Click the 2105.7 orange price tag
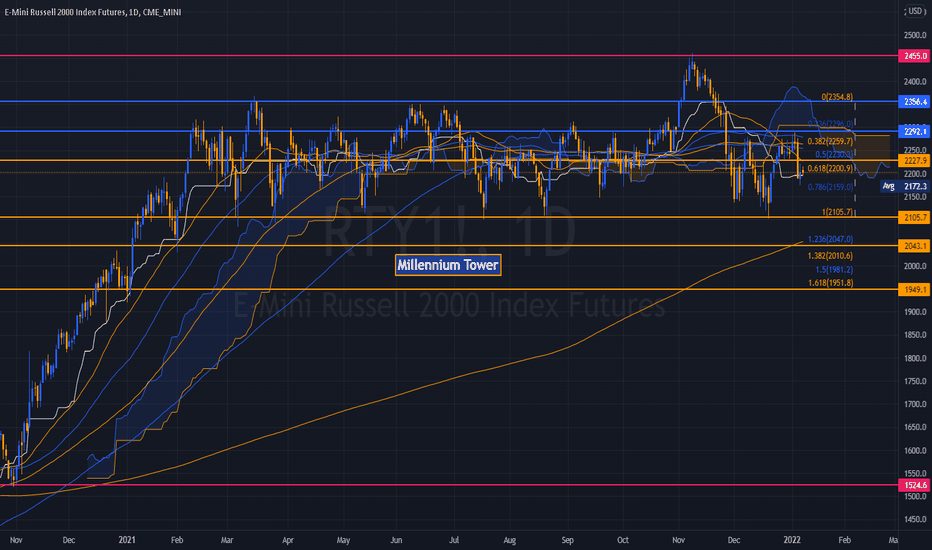 [915, 218]
